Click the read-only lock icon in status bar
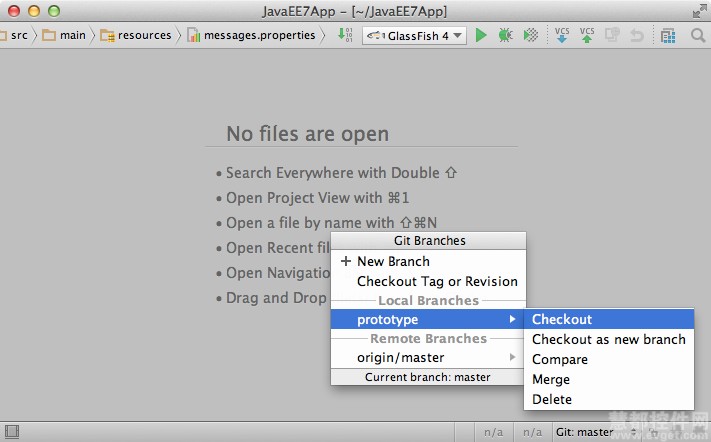Image resolution: width=711 pixels, height=442 pixels. (651, 432)
